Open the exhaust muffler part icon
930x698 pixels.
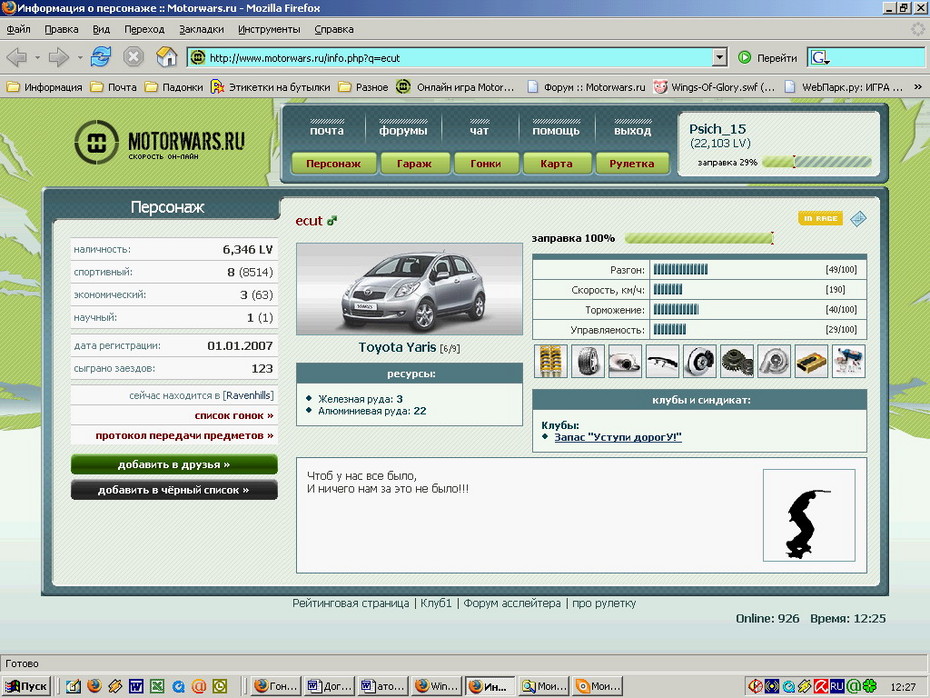pos(625,361)
